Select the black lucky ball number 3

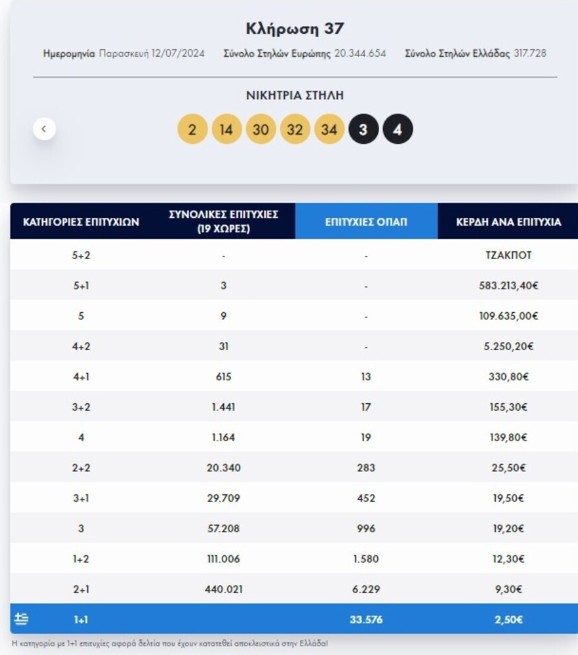tap(363, 129)
